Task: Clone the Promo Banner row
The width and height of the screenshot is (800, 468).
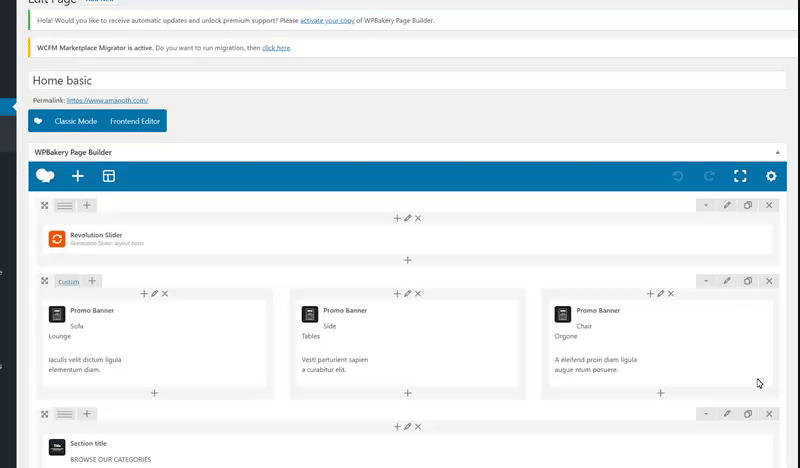Action: pos(748,281)
